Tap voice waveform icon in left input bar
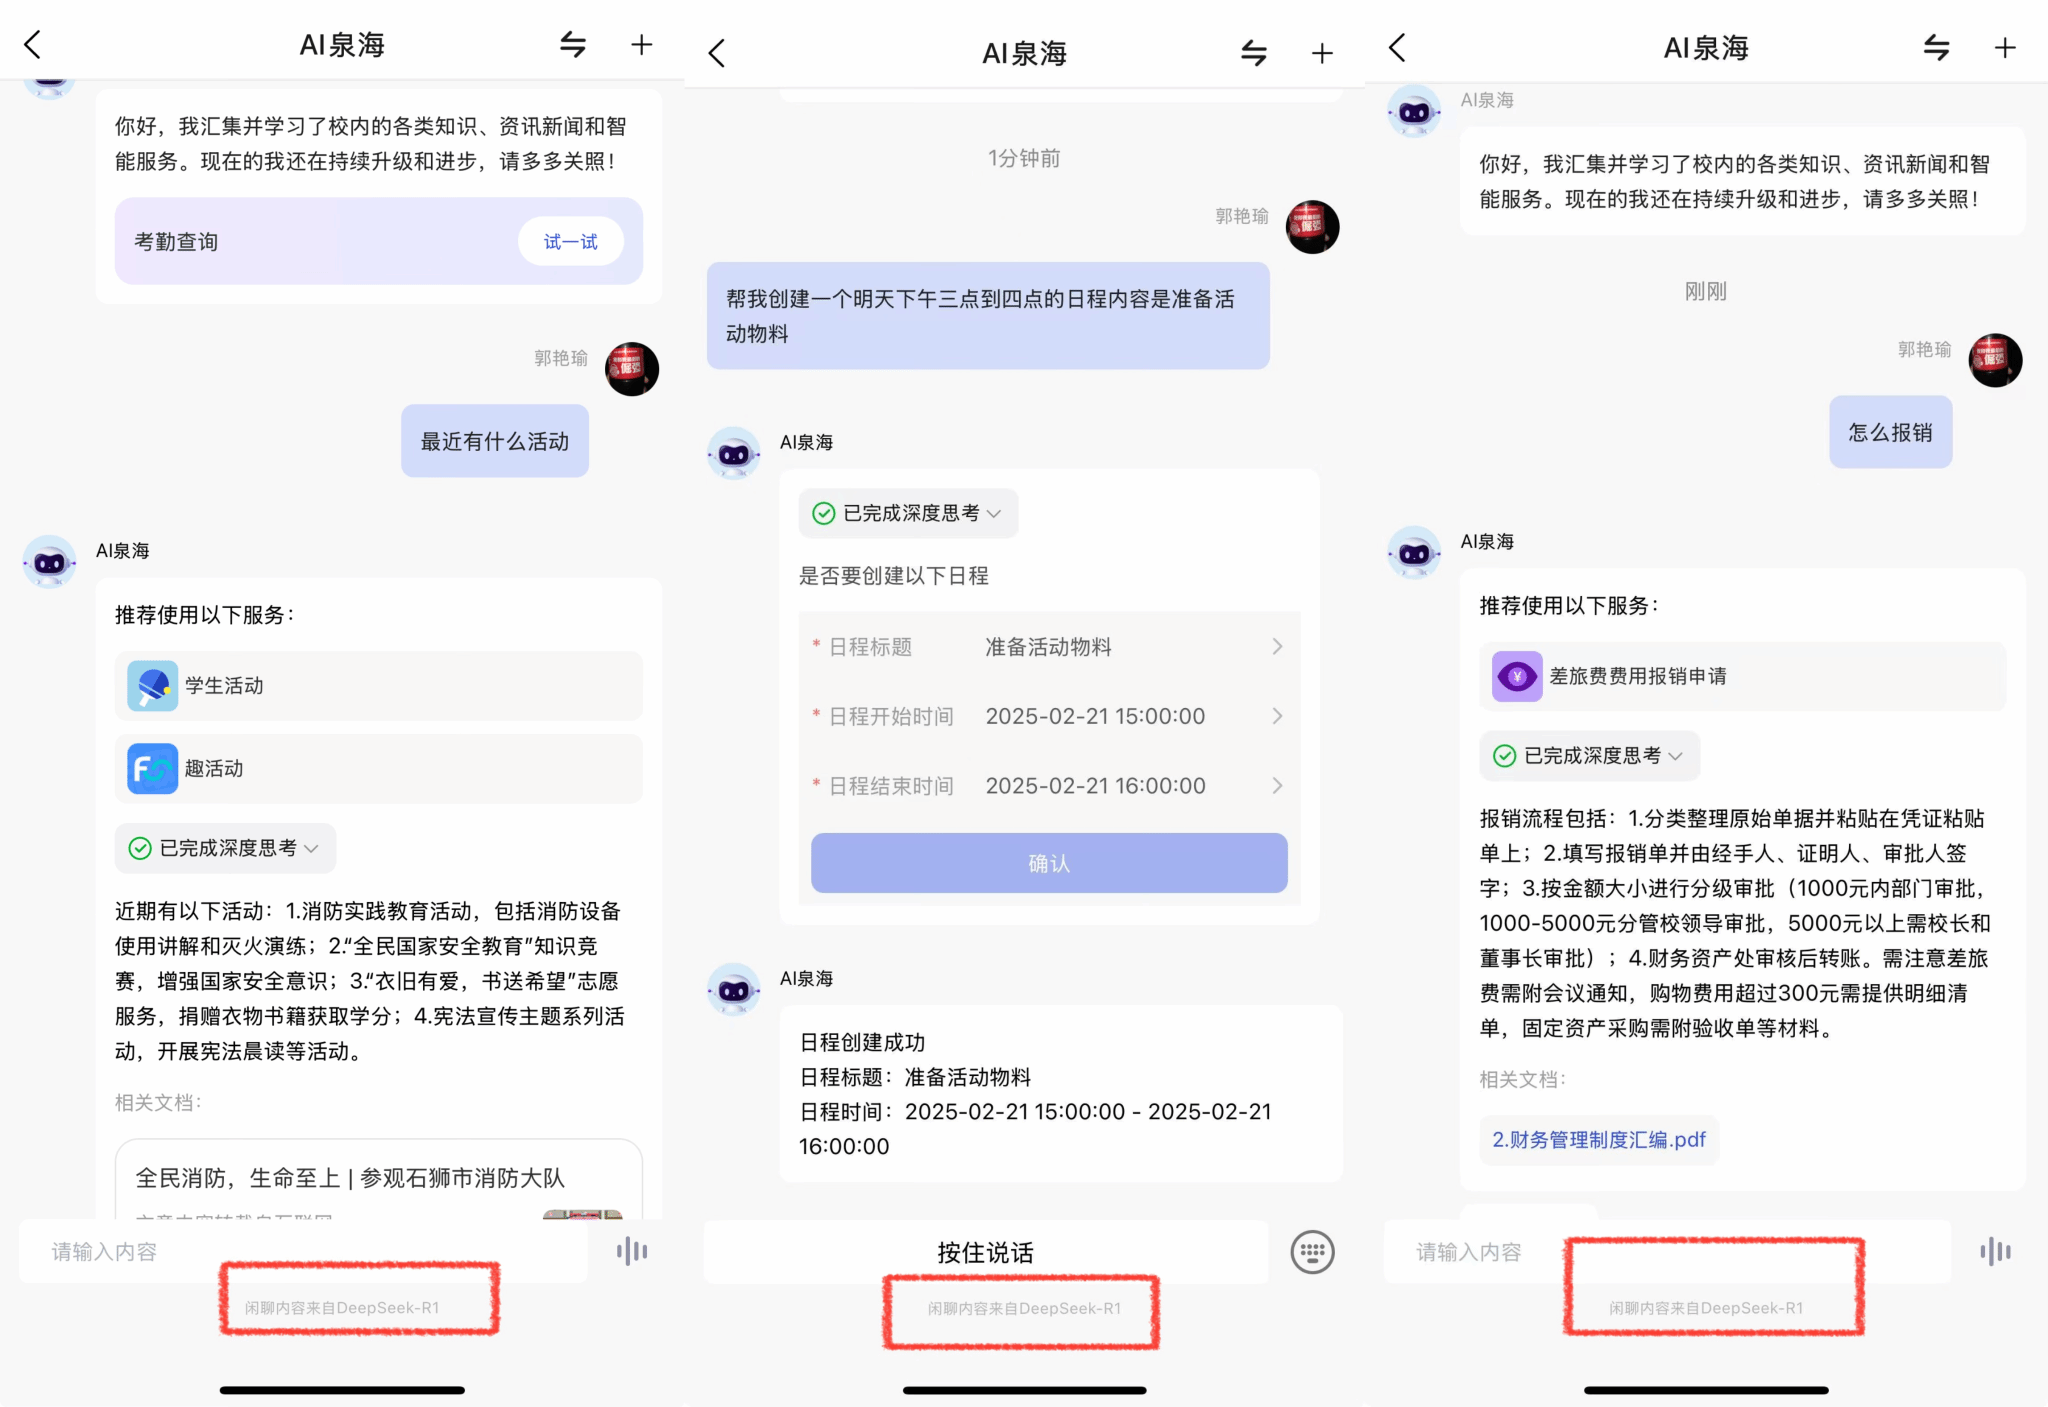Screen dimensions: 2048x1407 (632, 1251)
